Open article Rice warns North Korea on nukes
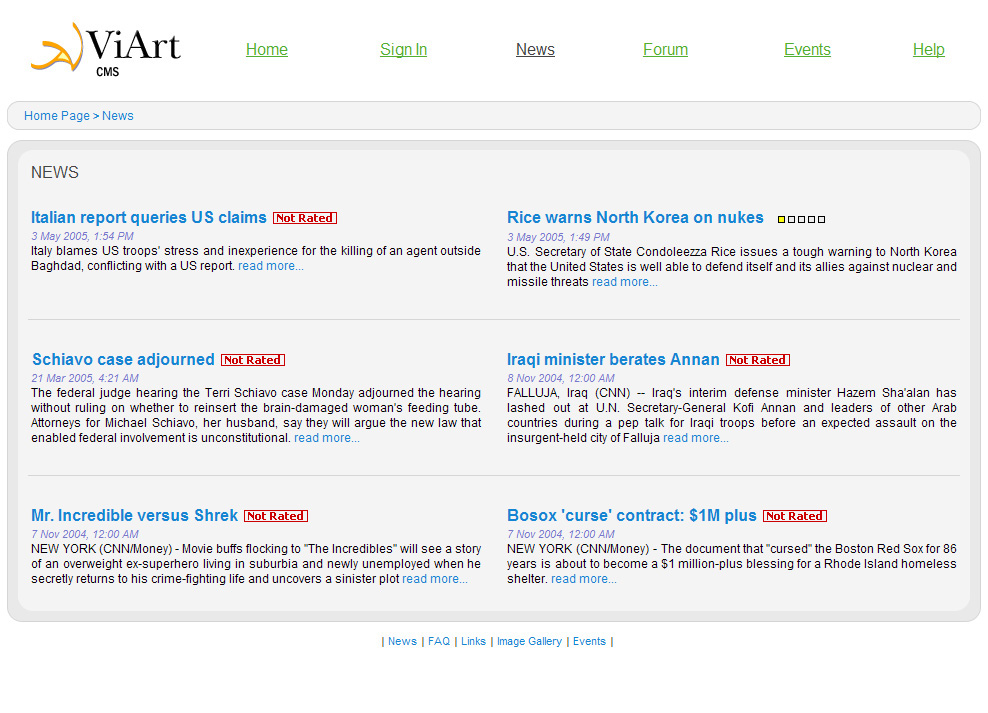Screen dimensions: 988x713 635,217
